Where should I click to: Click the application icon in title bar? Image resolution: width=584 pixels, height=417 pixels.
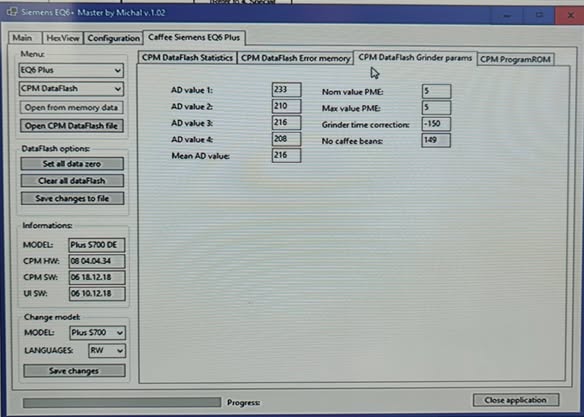point(12,12)
